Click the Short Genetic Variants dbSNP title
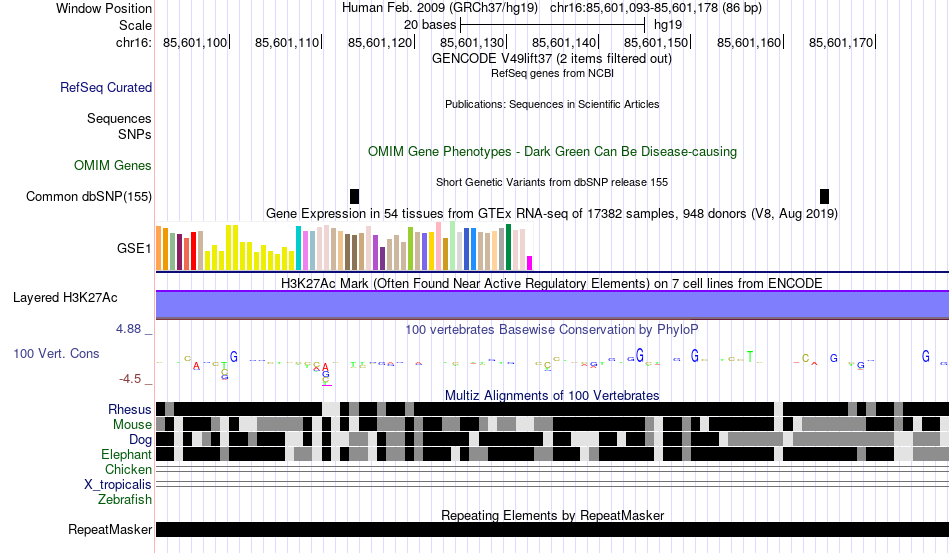 (x=552, y=182)
